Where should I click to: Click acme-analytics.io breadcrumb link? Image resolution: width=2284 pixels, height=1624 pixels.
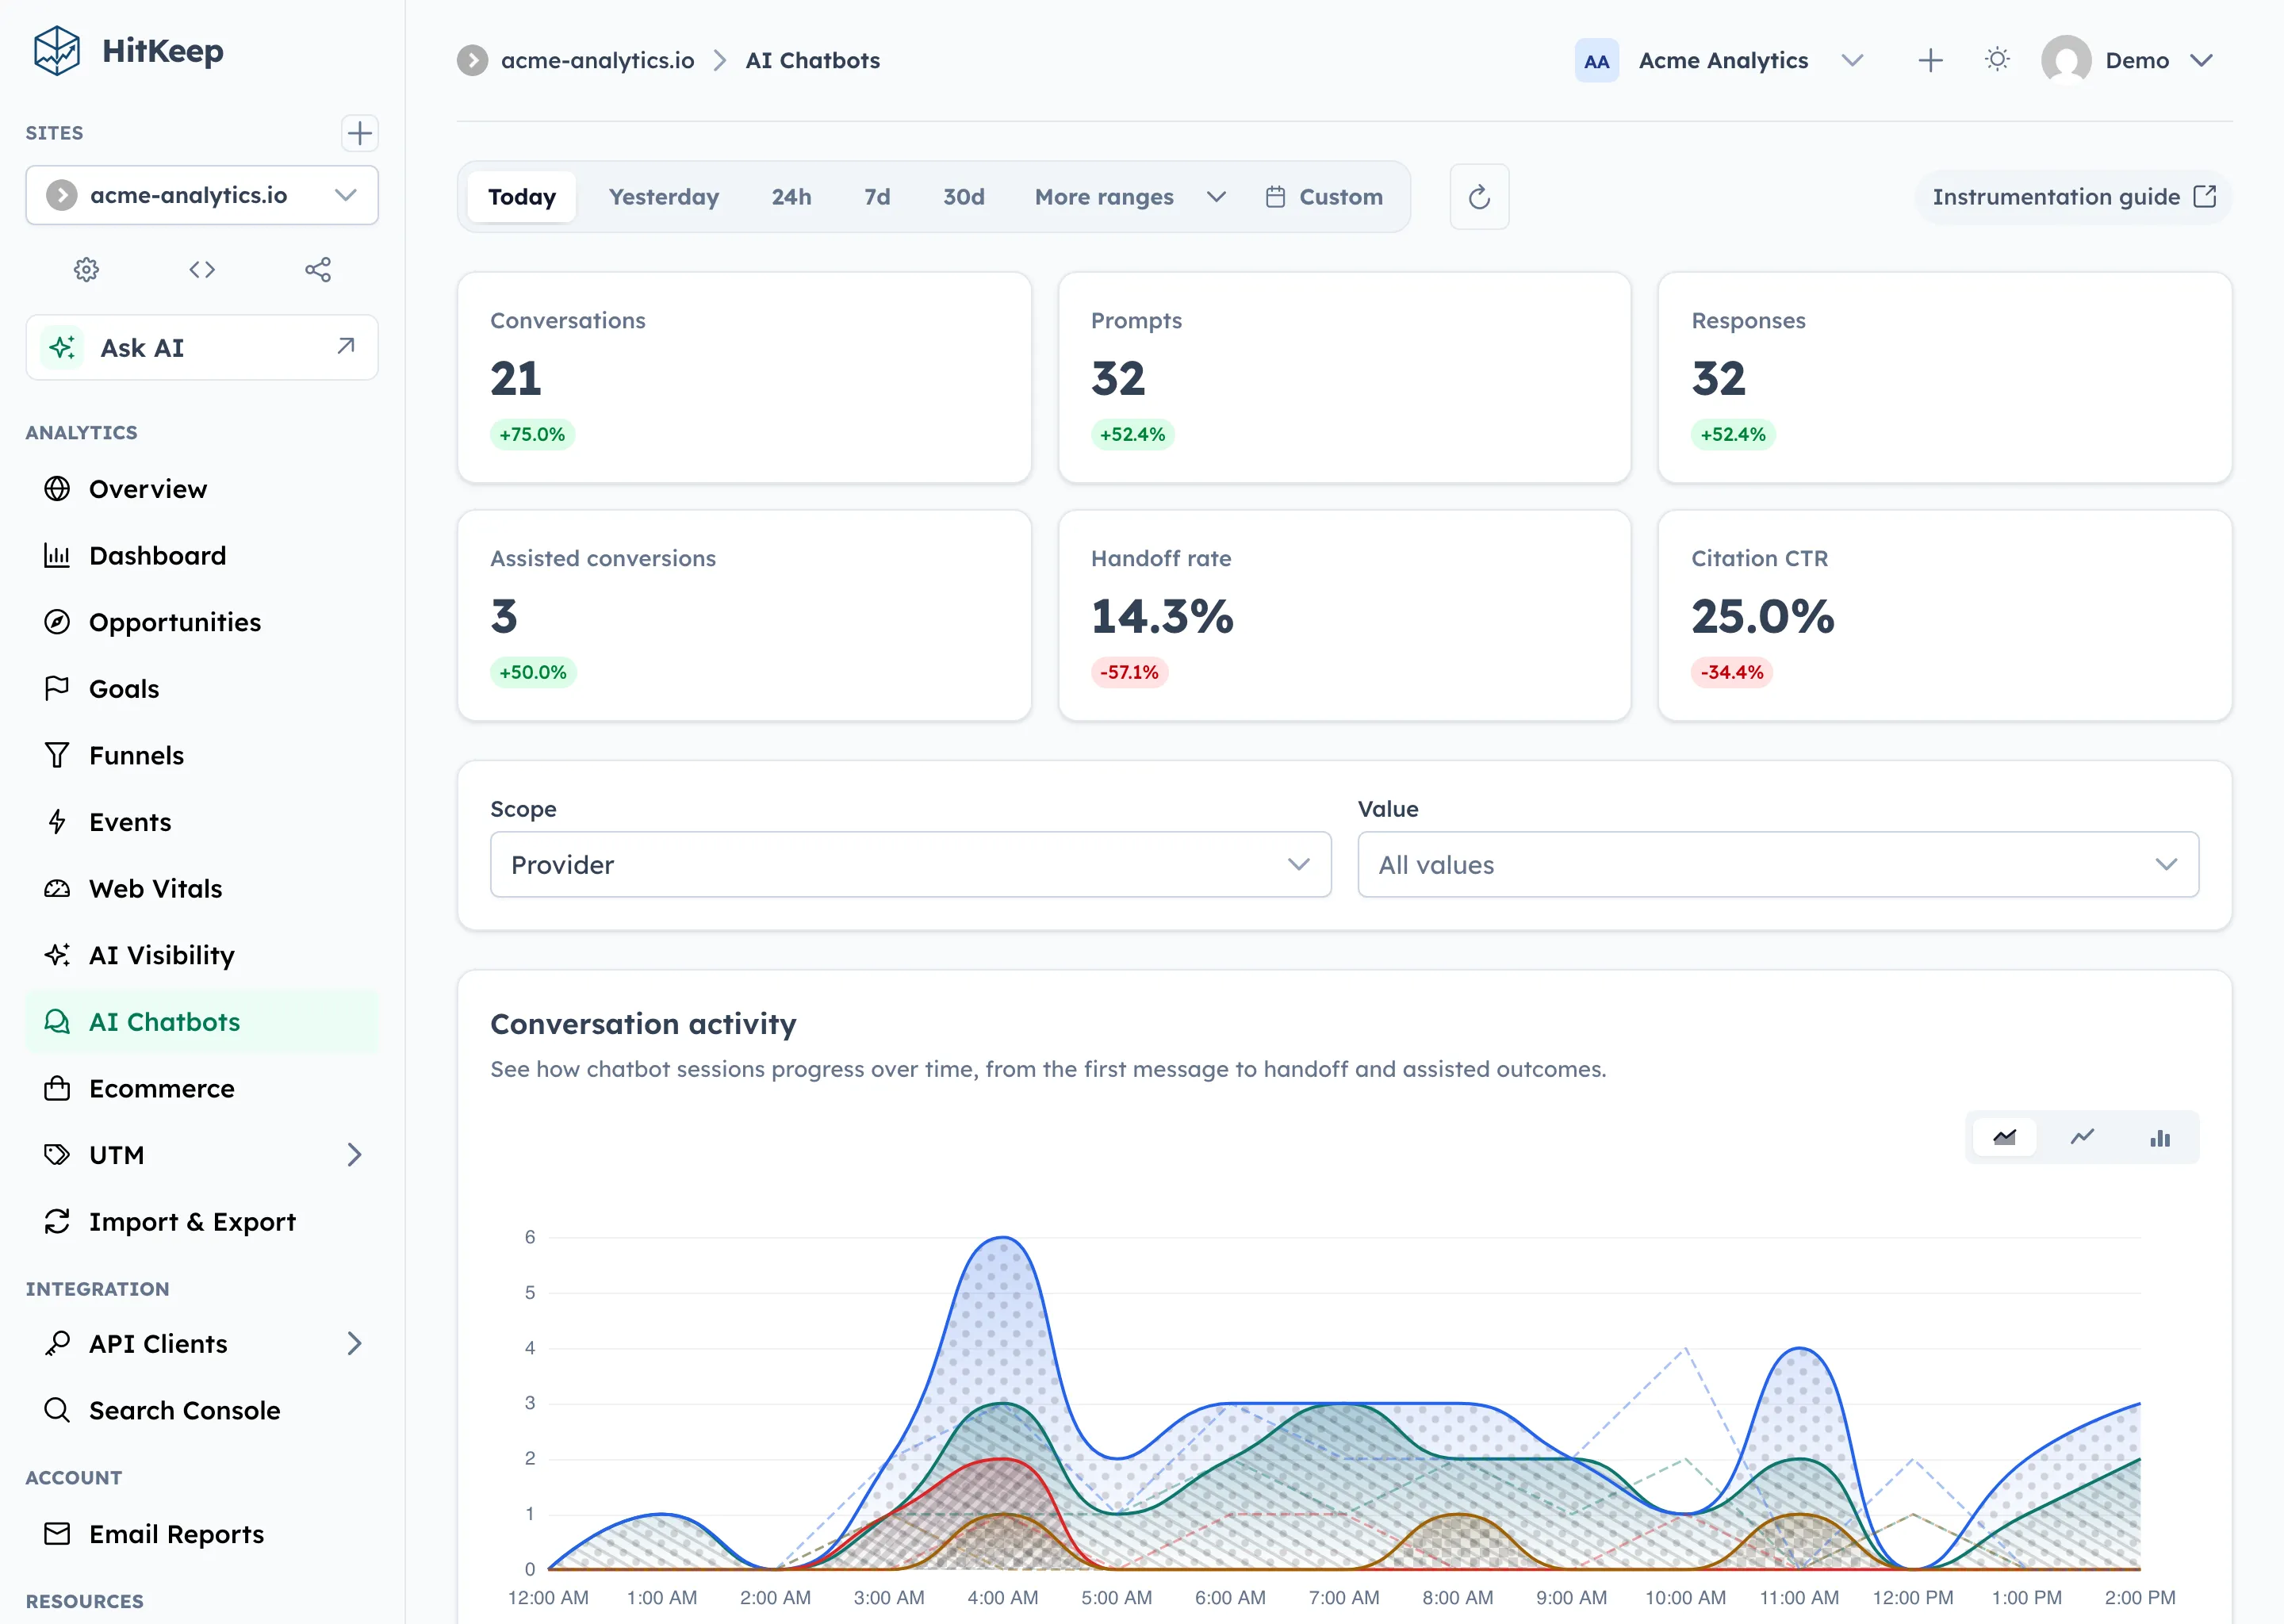click(597, 61)
